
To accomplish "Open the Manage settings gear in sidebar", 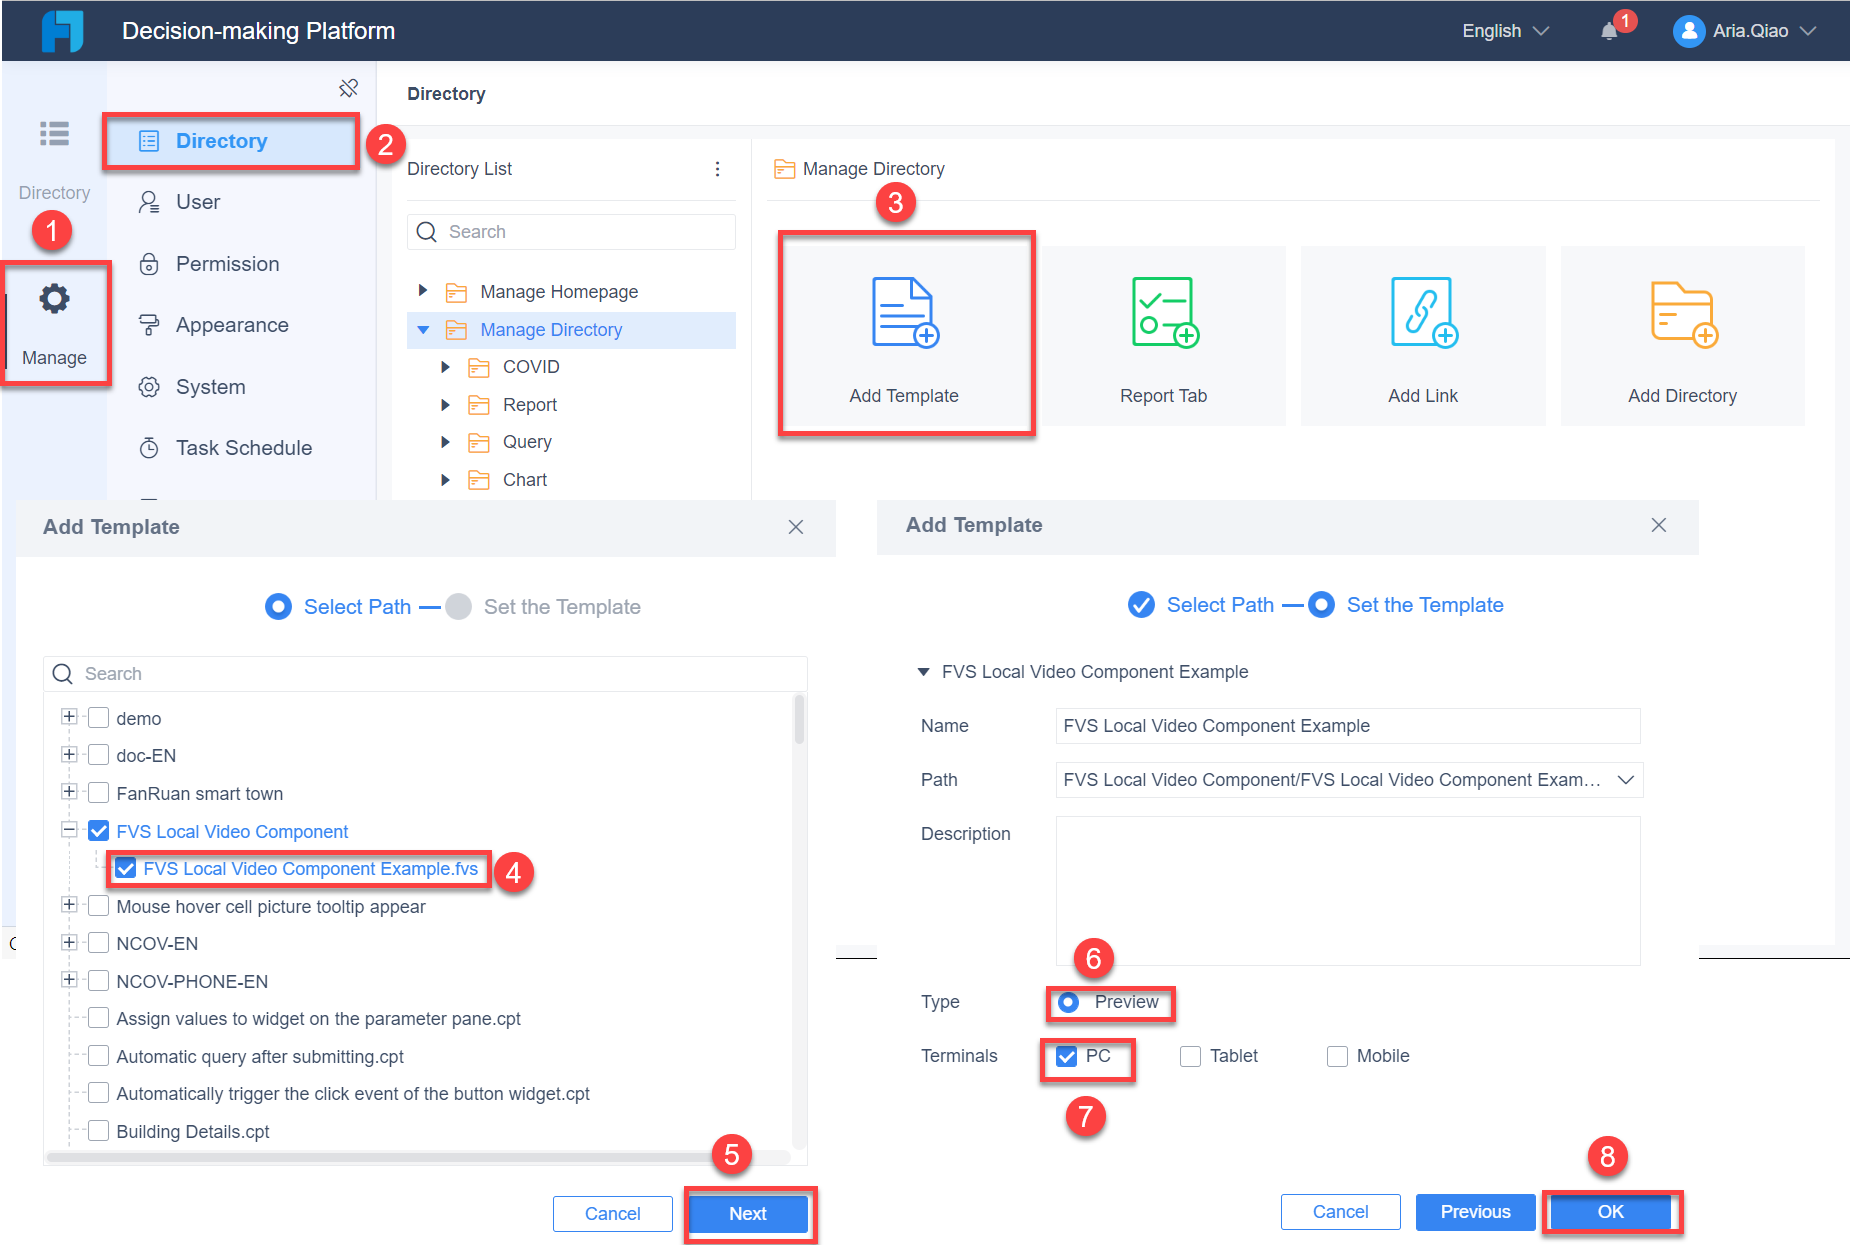I will (x=55, y=297).
